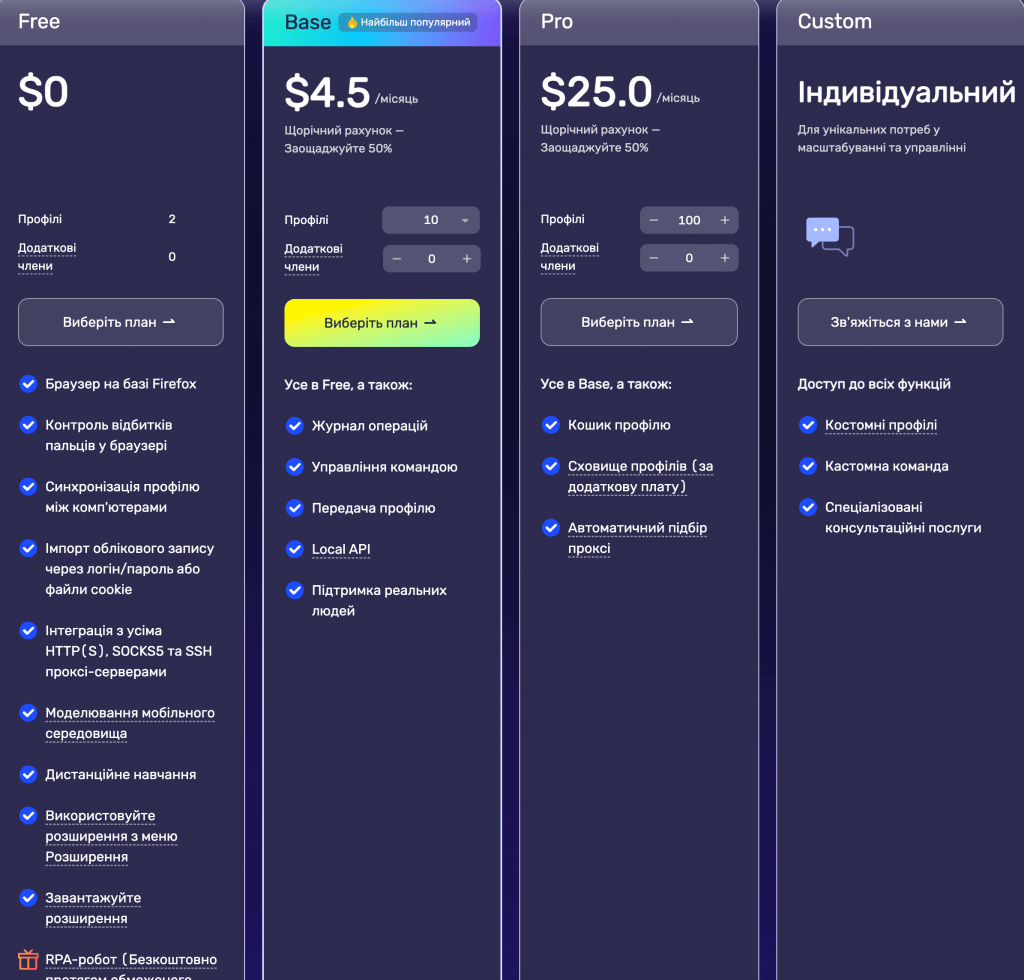This screenshot has height=980, width=1024.
Task: Click the Зв'яжіться з нами button
Action: point(900,322)
